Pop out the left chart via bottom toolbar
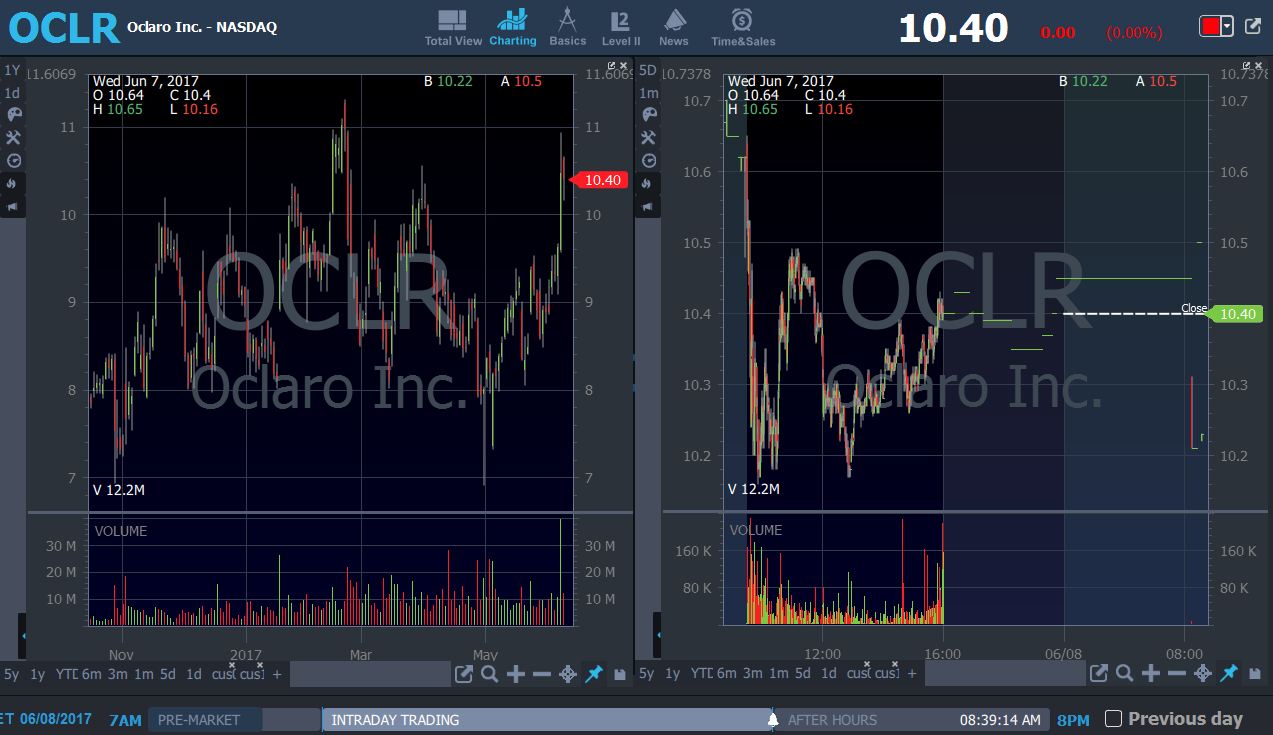The width and height of the screenshot is (1273, 735). (464, 674)
